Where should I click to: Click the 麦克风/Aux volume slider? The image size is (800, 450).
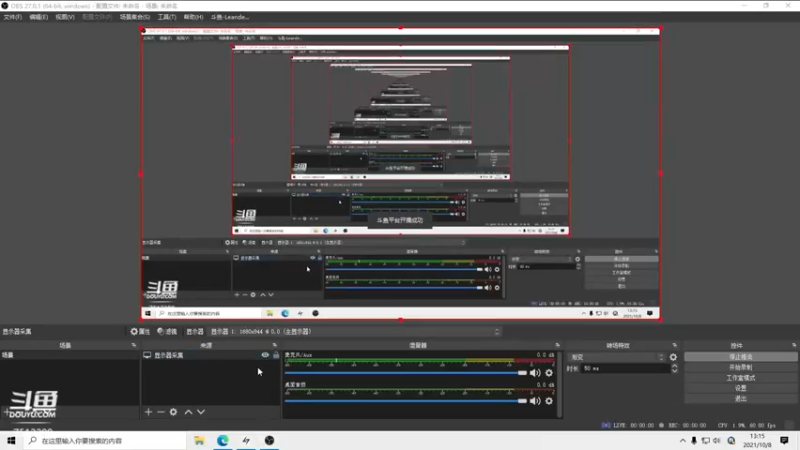click(x=406, y=373)
